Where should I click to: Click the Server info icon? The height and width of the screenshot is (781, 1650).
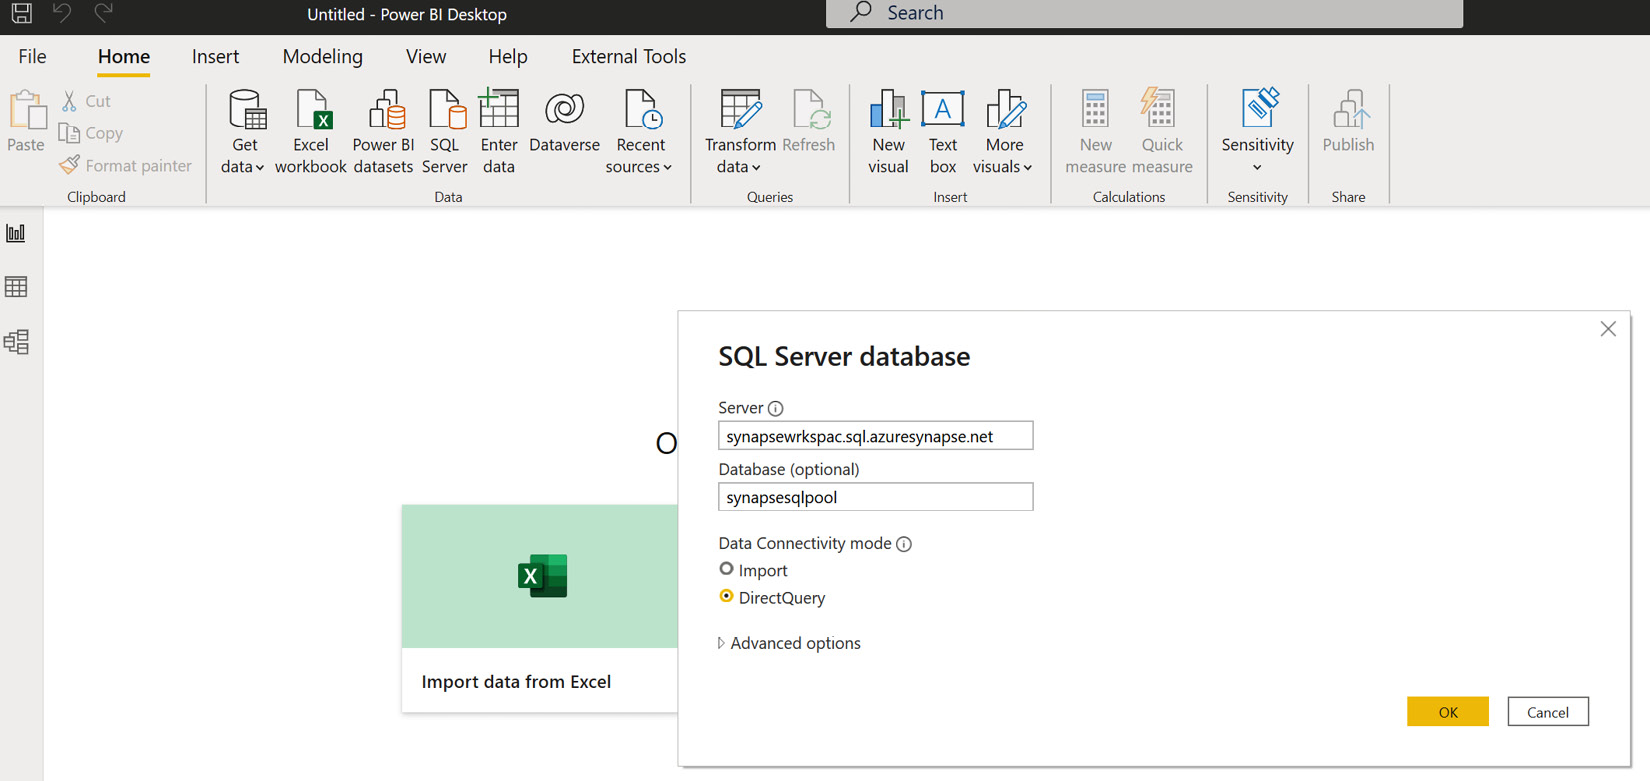[x=776, y=408]
